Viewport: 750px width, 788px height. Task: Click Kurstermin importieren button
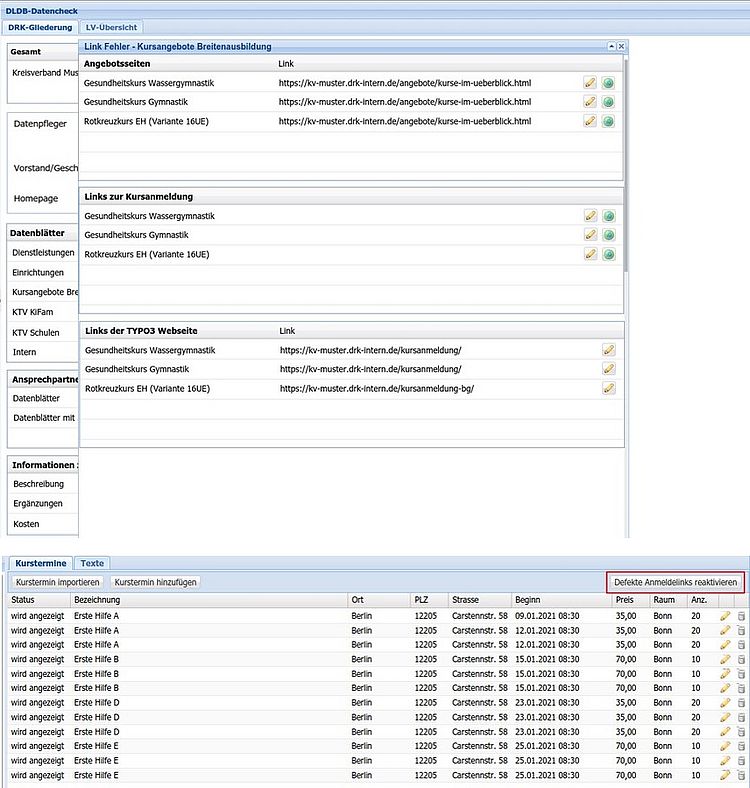coord(57,582)
